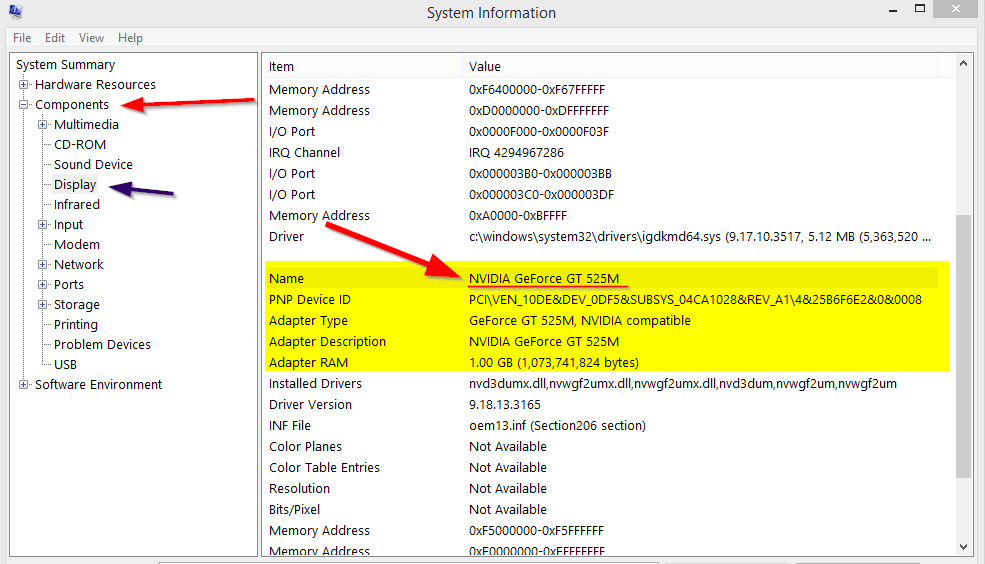Viewport: 985px width, 564px height.
Task: Select the PNP Device ID row
Action: click(602, 300)
